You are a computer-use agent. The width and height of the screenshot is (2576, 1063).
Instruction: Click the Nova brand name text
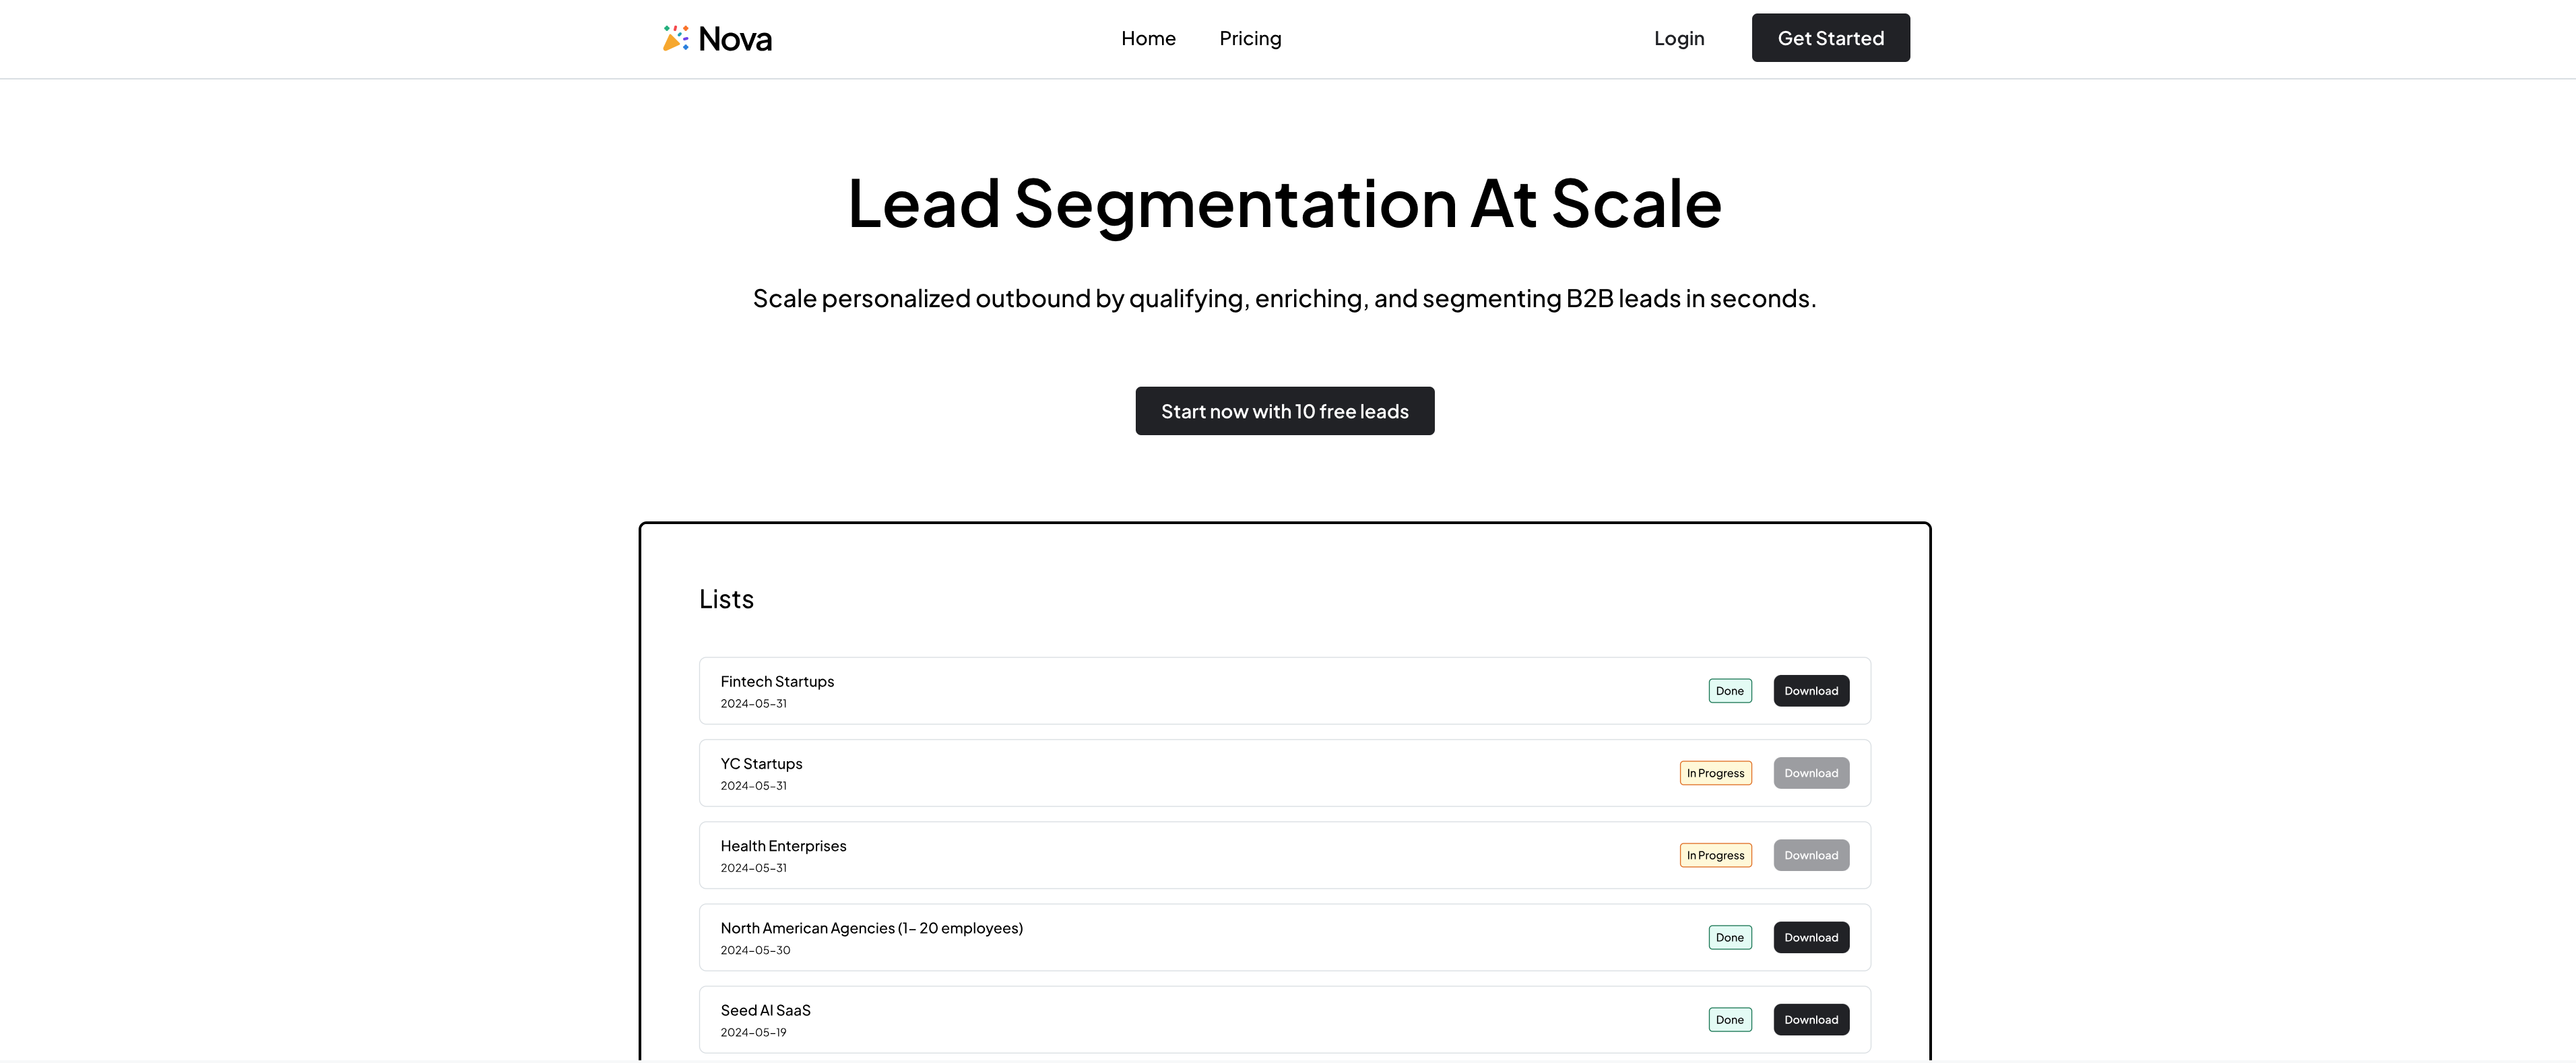tap(735, 39)
